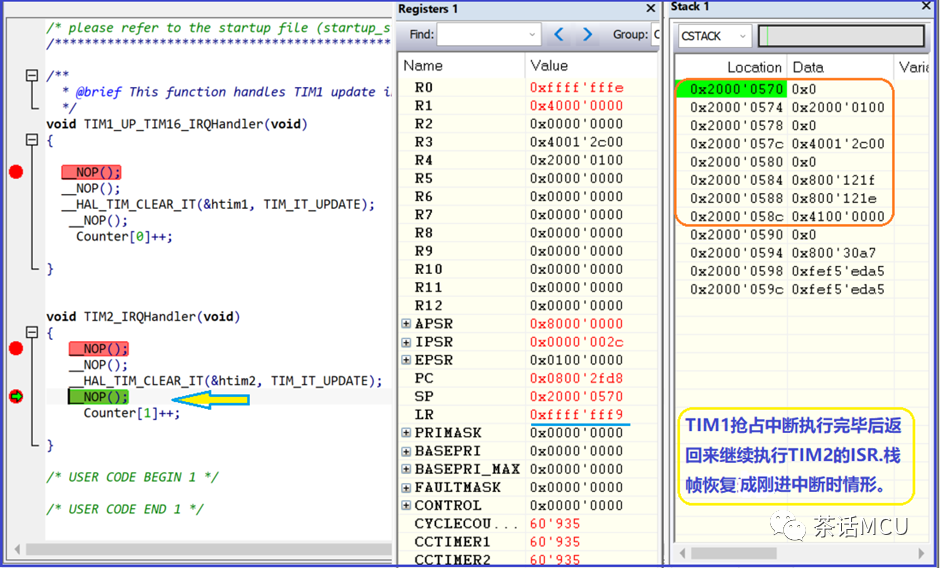
Task: Click Stack panel scroll-right arrow
Action: click(921, 552)
